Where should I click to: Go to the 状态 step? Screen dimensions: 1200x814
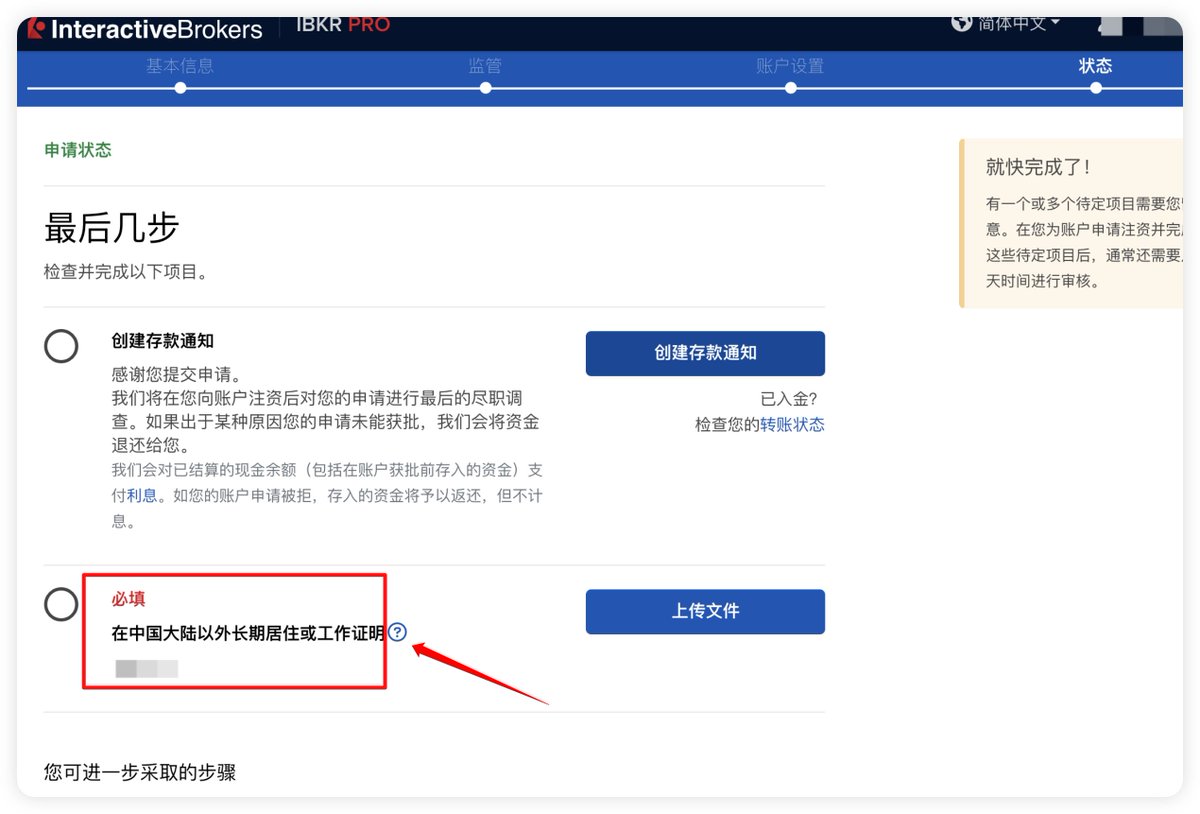(1095, 66)
